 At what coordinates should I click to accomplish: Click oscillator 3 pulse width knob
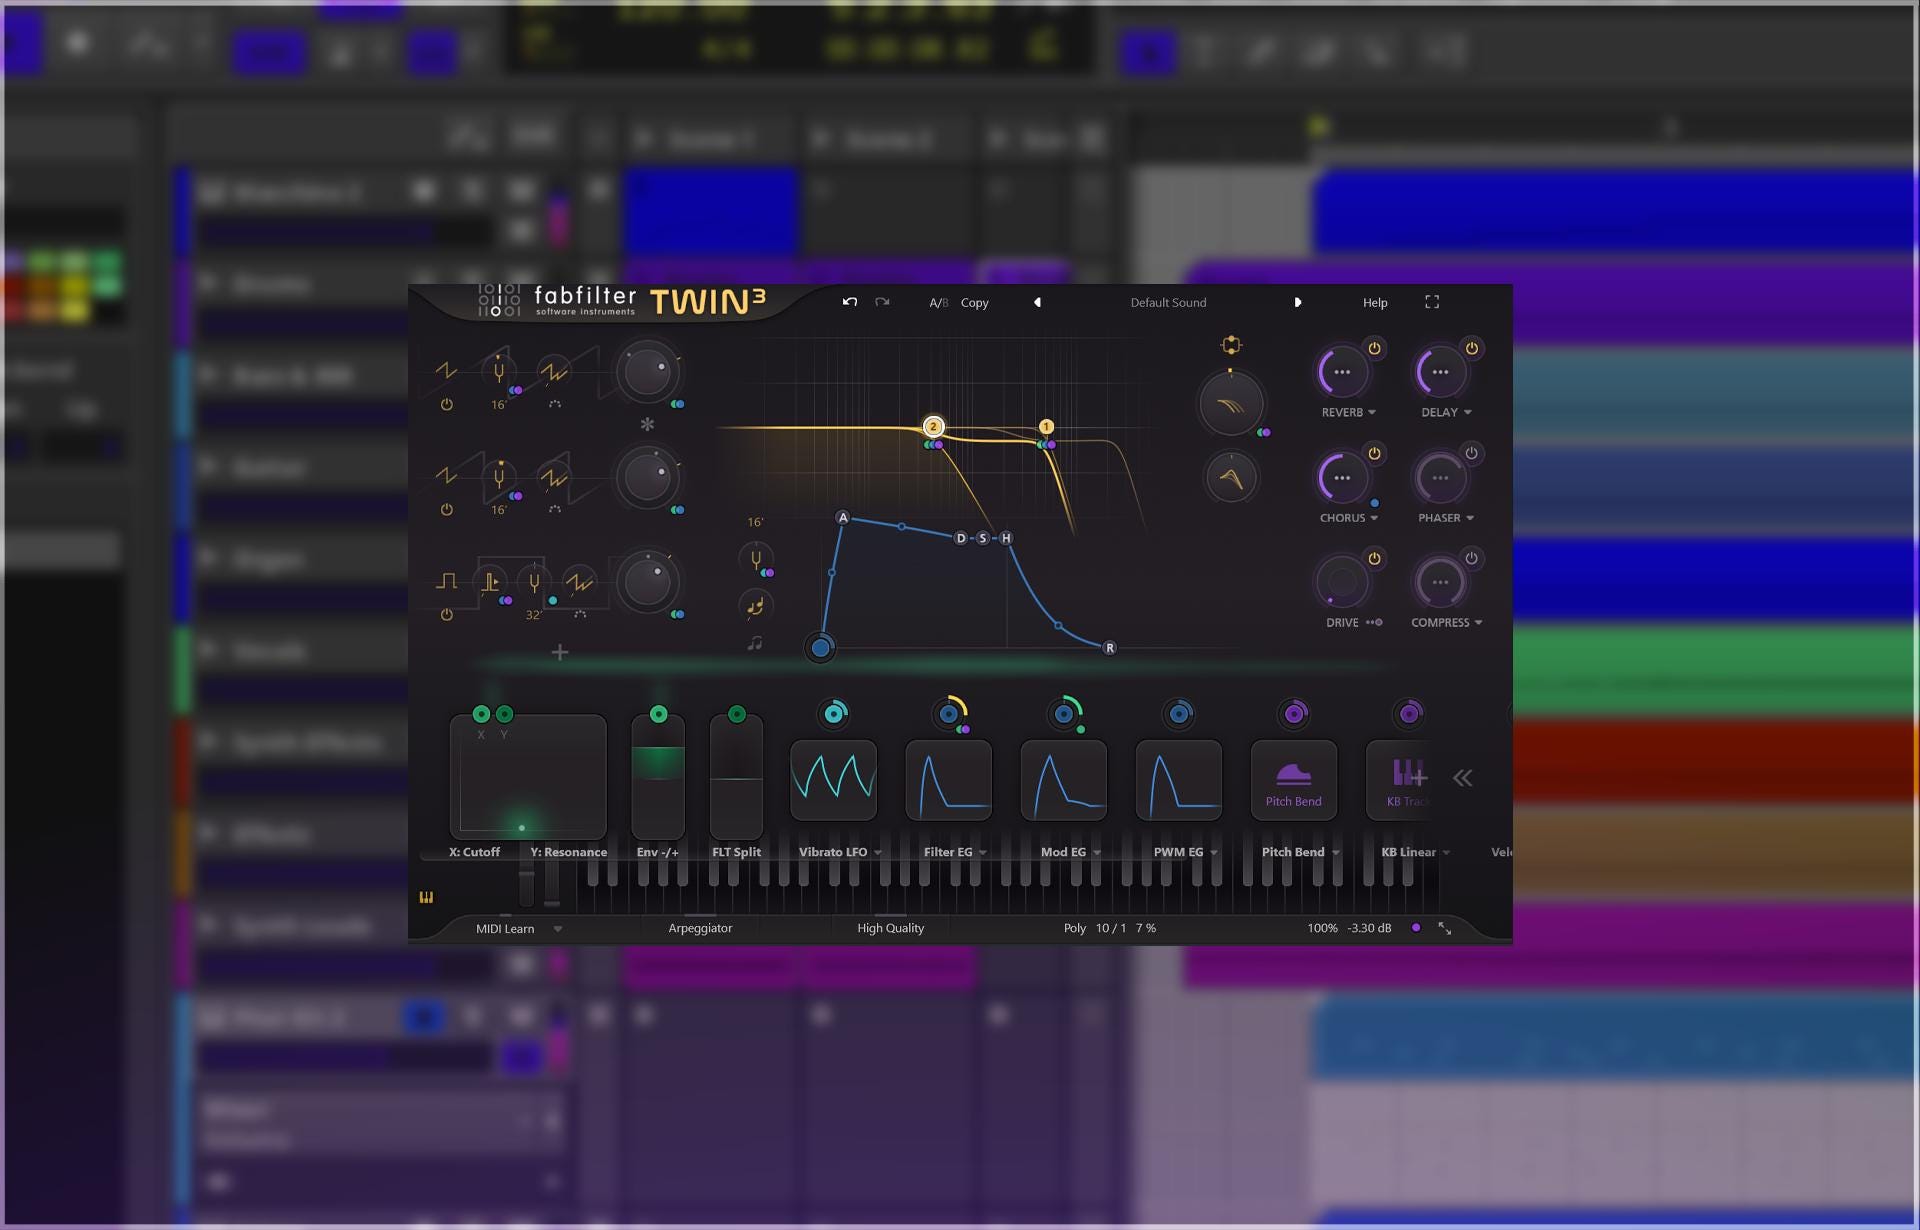(490, 582)
